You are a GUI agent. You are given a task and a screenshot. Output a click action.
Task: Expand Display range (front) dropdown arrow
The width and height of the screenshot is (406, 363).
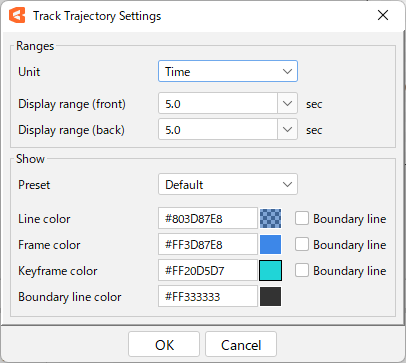click(x=287, y=104)
